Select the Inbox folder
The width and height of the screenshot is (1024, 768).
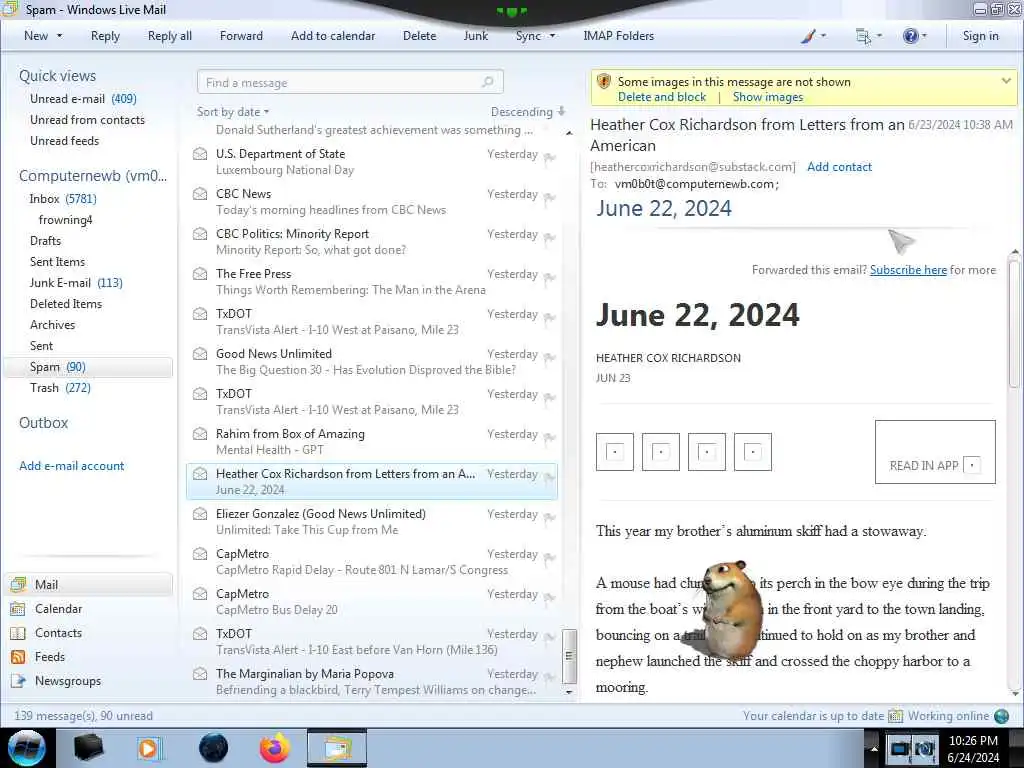[63, 199]
